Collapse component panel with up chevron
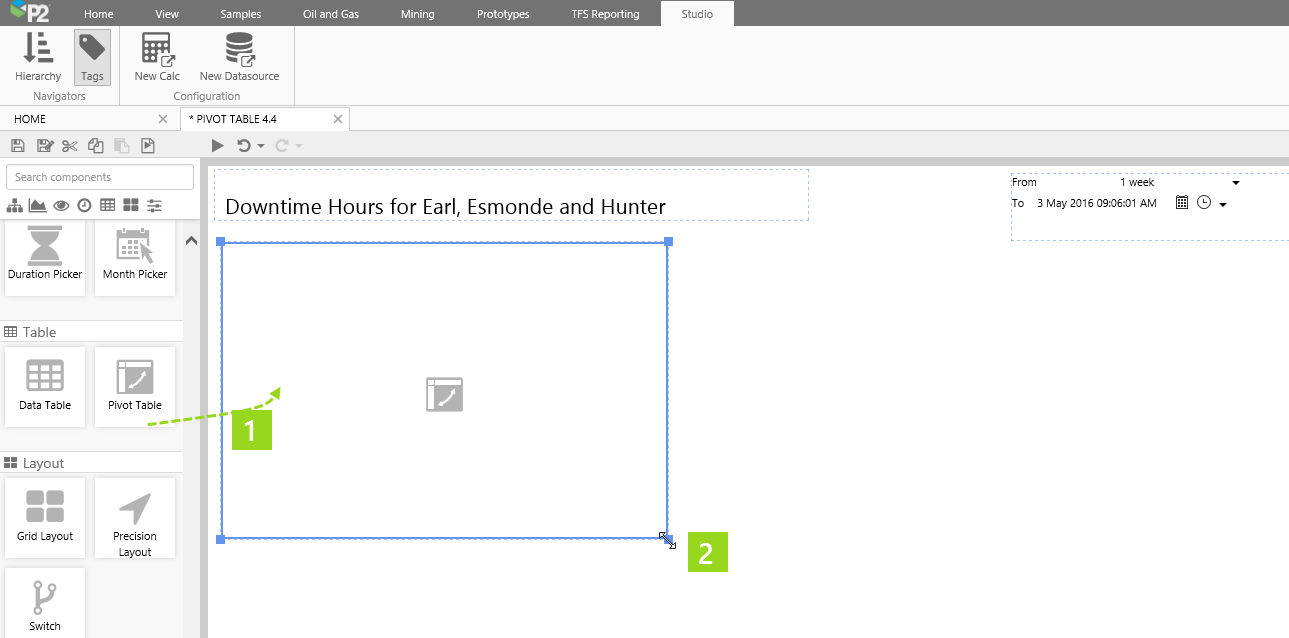The width and height of the screenshot is (1289, 638). [x=191, y=240]
